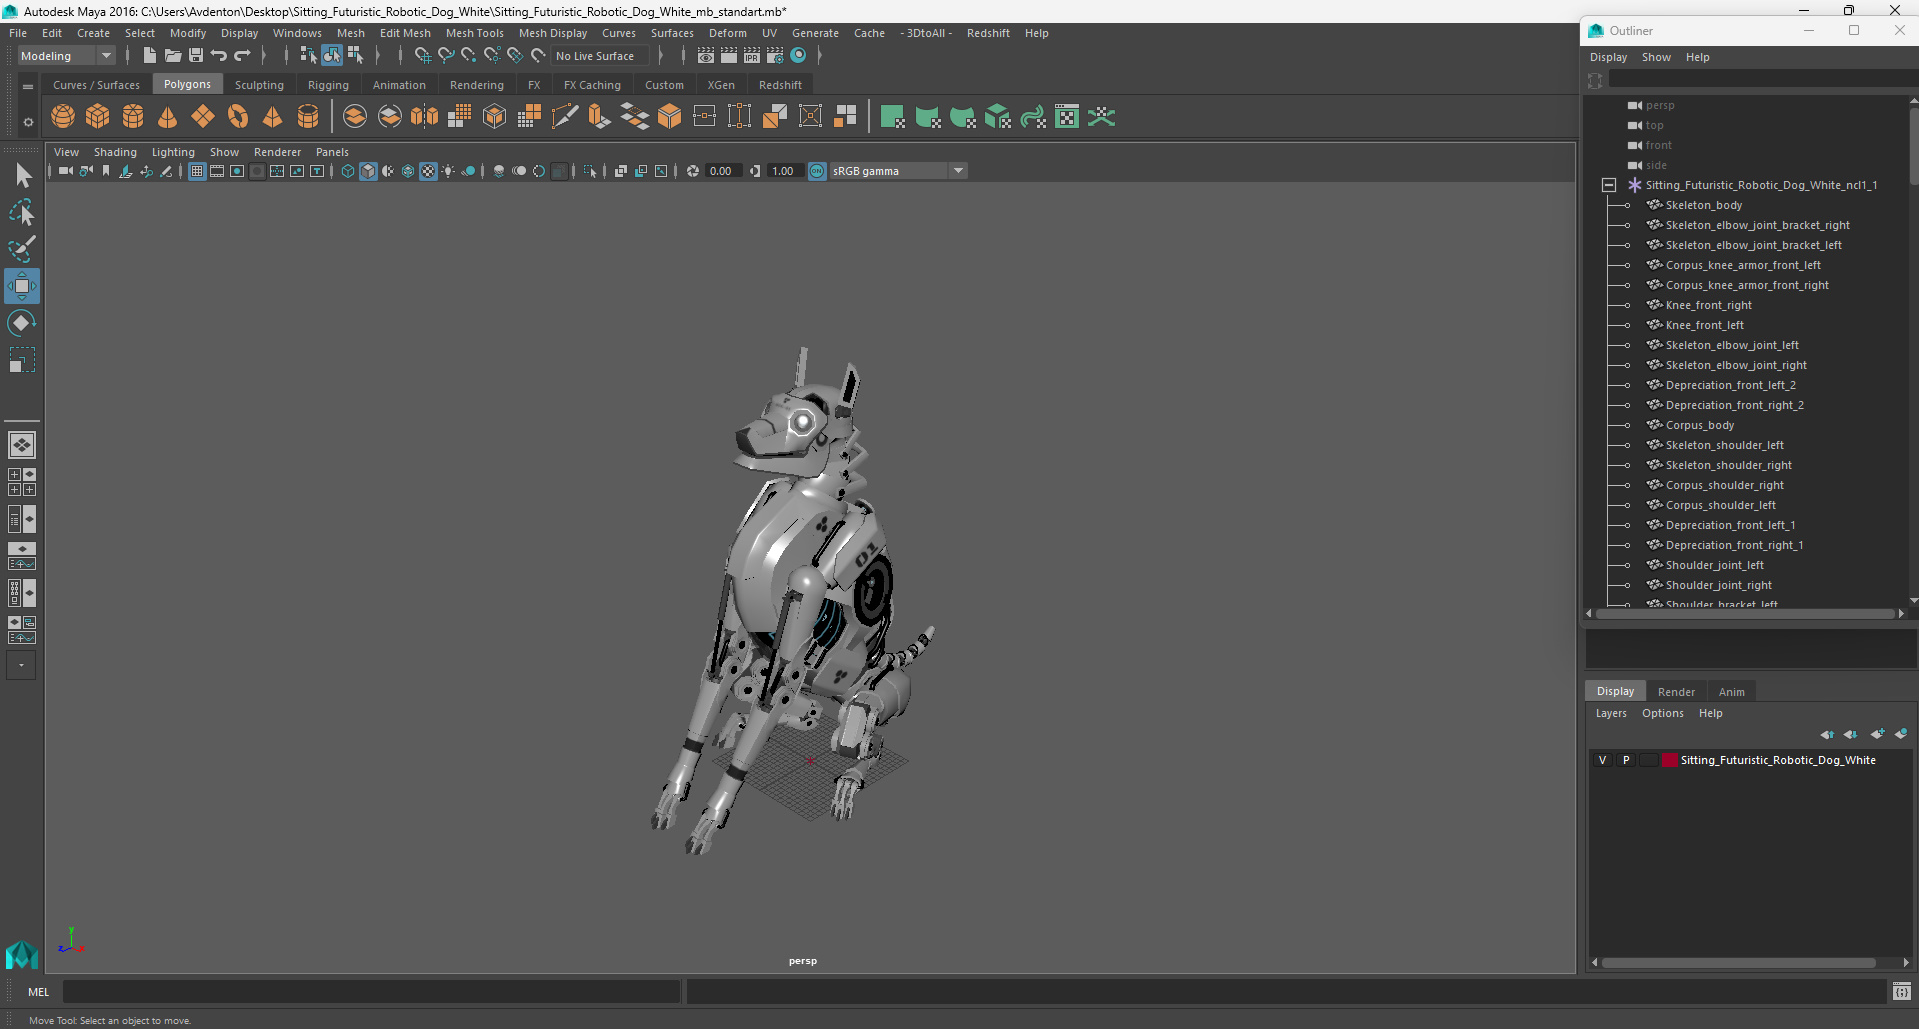The image size is (1919, 1029).
Task: Select the Multi-Cut knife tool shelf icon
Action: click(x=565, y=117)
